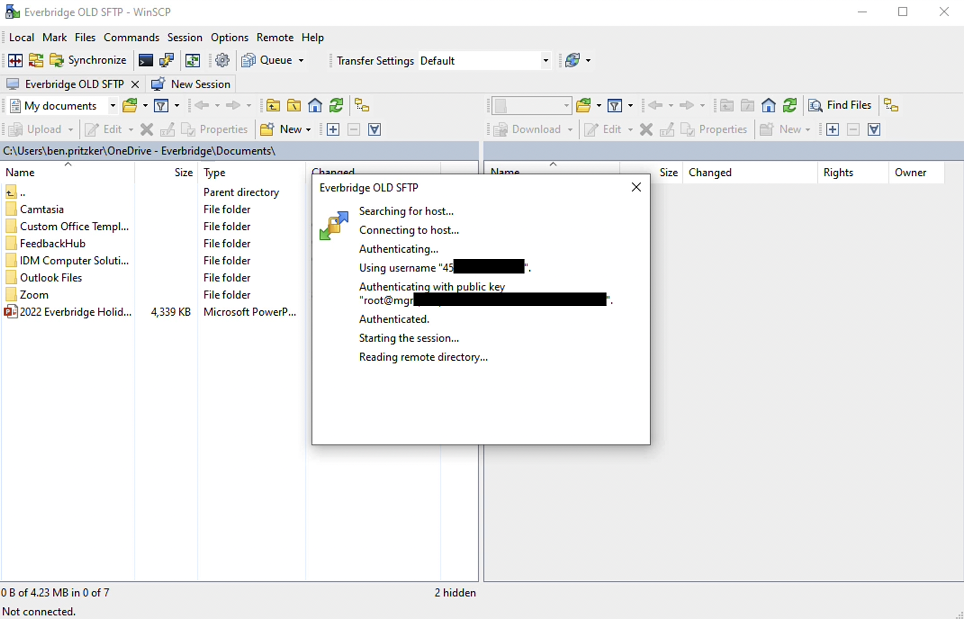The image size is (964, 619).
Task: Click remote panel home directory icon
Action: [x=769, y=106]
